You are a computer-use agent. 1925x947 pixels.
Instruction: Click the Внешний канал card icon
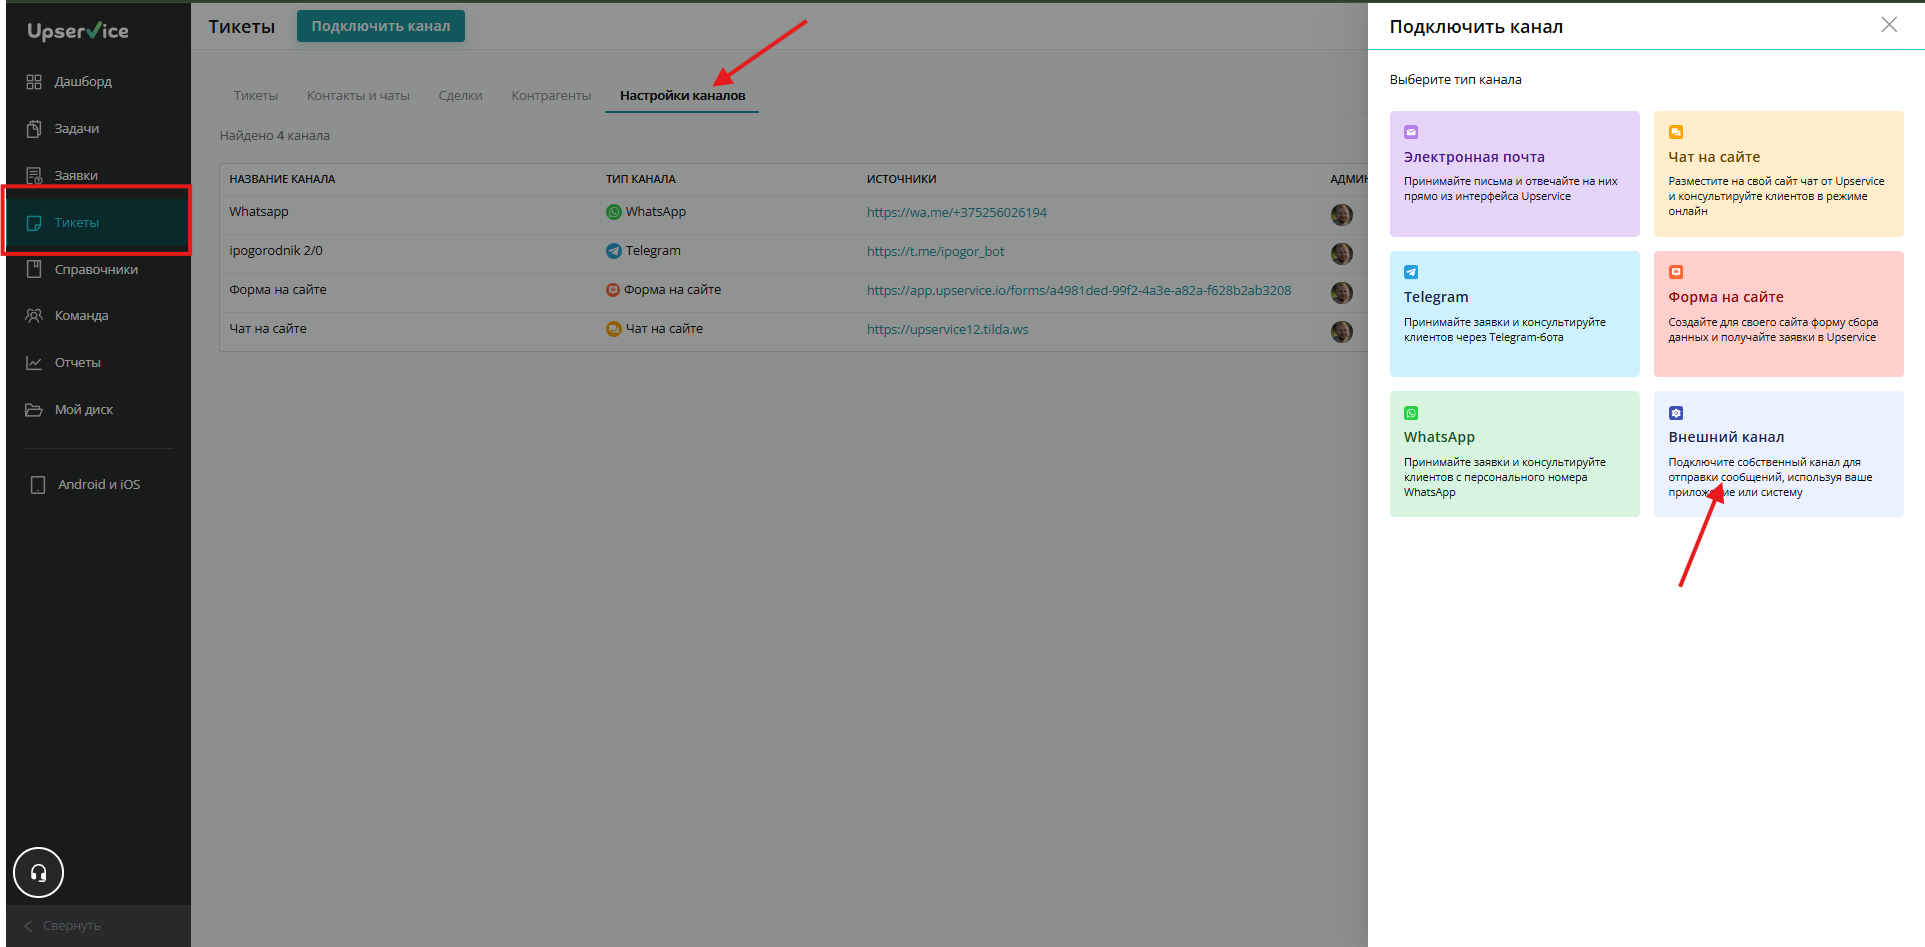click(1676, 413)
